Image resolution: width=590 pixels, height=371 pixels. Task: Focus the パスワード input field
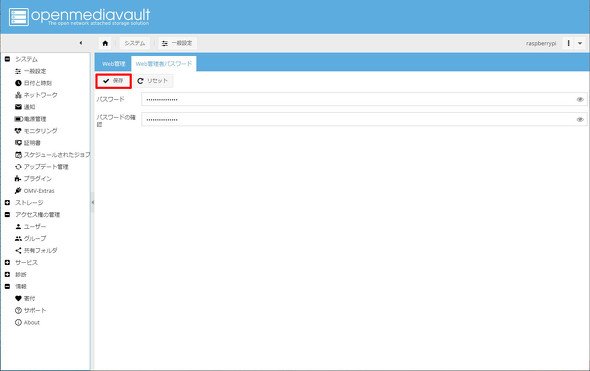pyautogui.click(x=364, y=100)
